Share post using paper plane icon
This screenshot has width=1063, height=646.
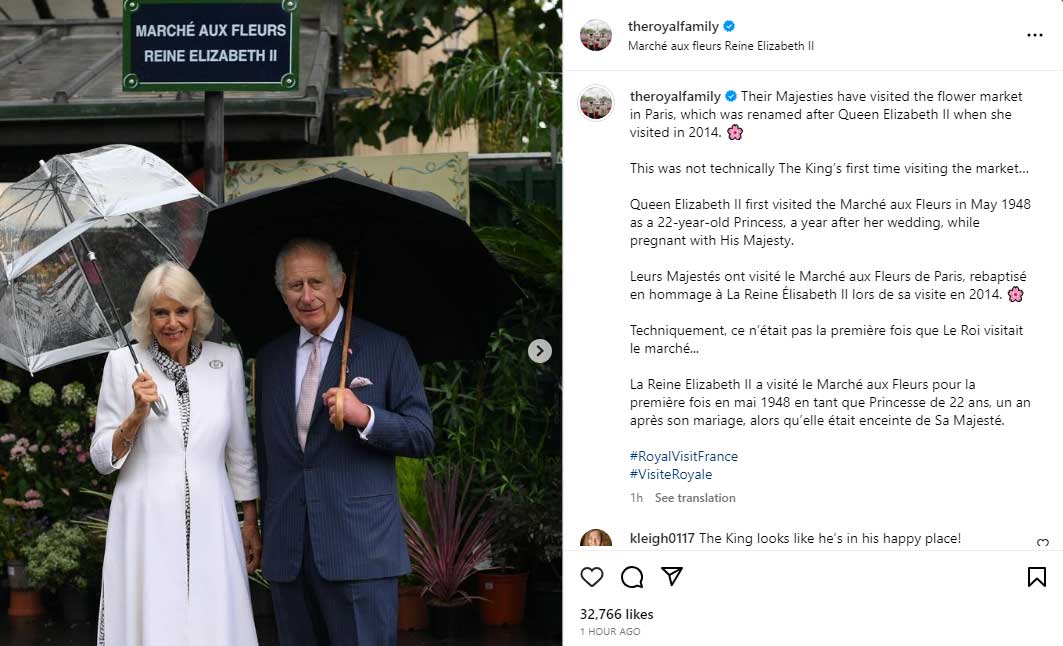671,576
